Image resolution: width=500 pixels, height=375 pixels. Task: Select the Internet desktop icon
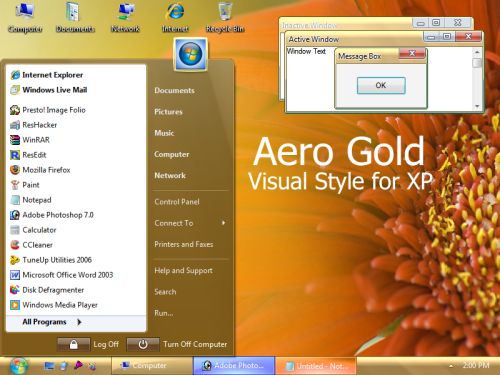click(x=175, y=17)
